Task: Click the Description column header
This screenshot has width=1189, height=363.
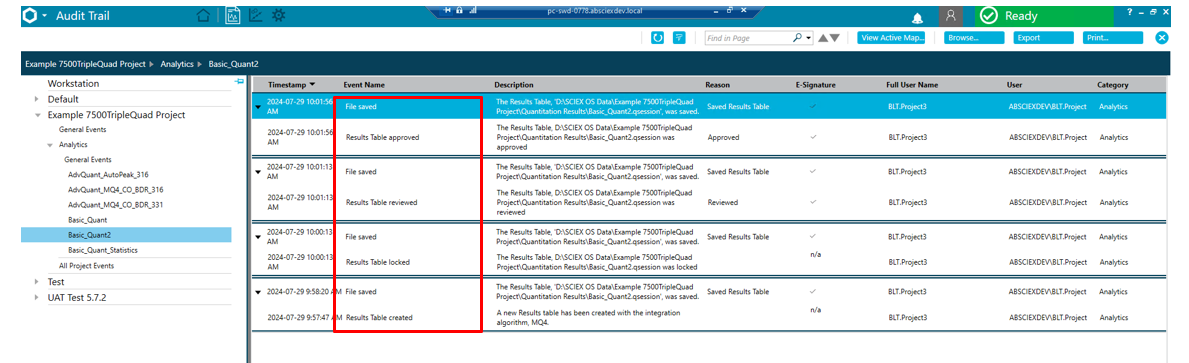Action: (514, 85)
